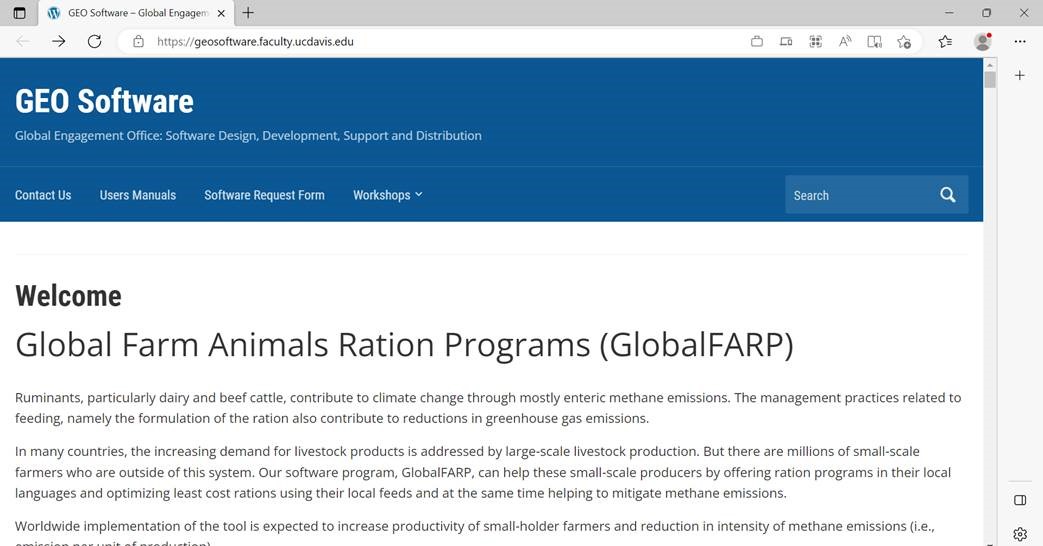Click the sidebar plus icon to customize
Screen dimensions: 1043x546
[1020, 75]
